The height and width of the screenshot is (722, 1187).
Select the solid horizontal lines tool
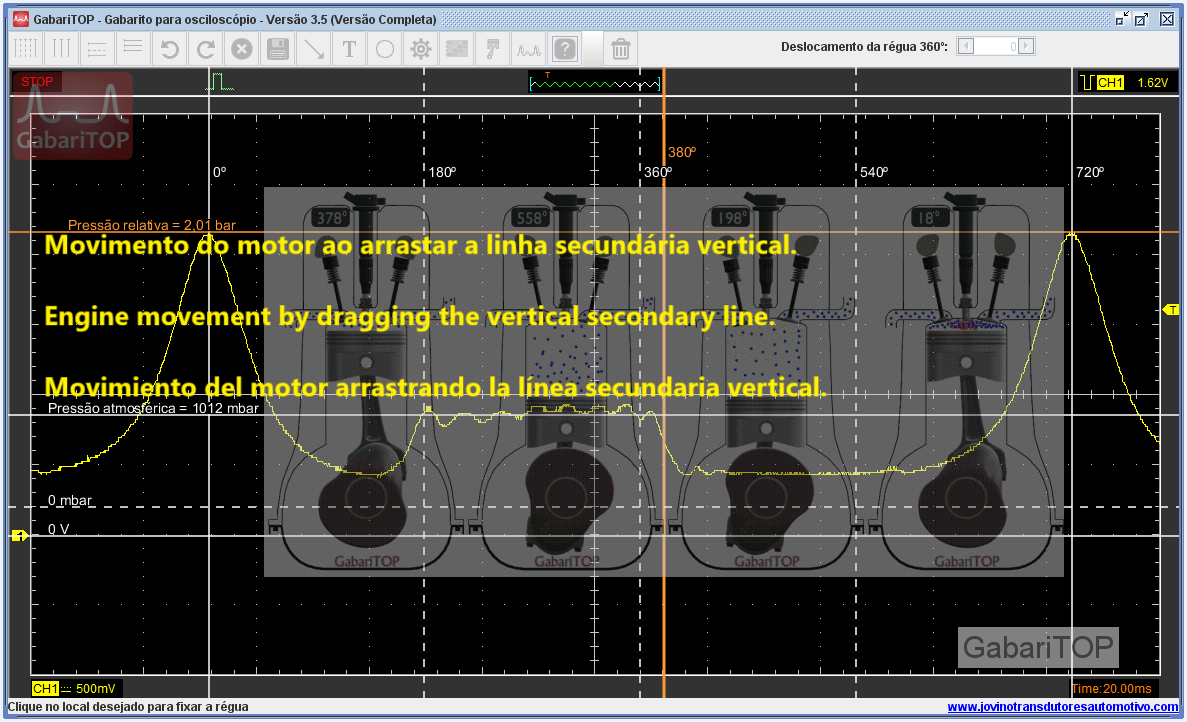tap(132, 49)
